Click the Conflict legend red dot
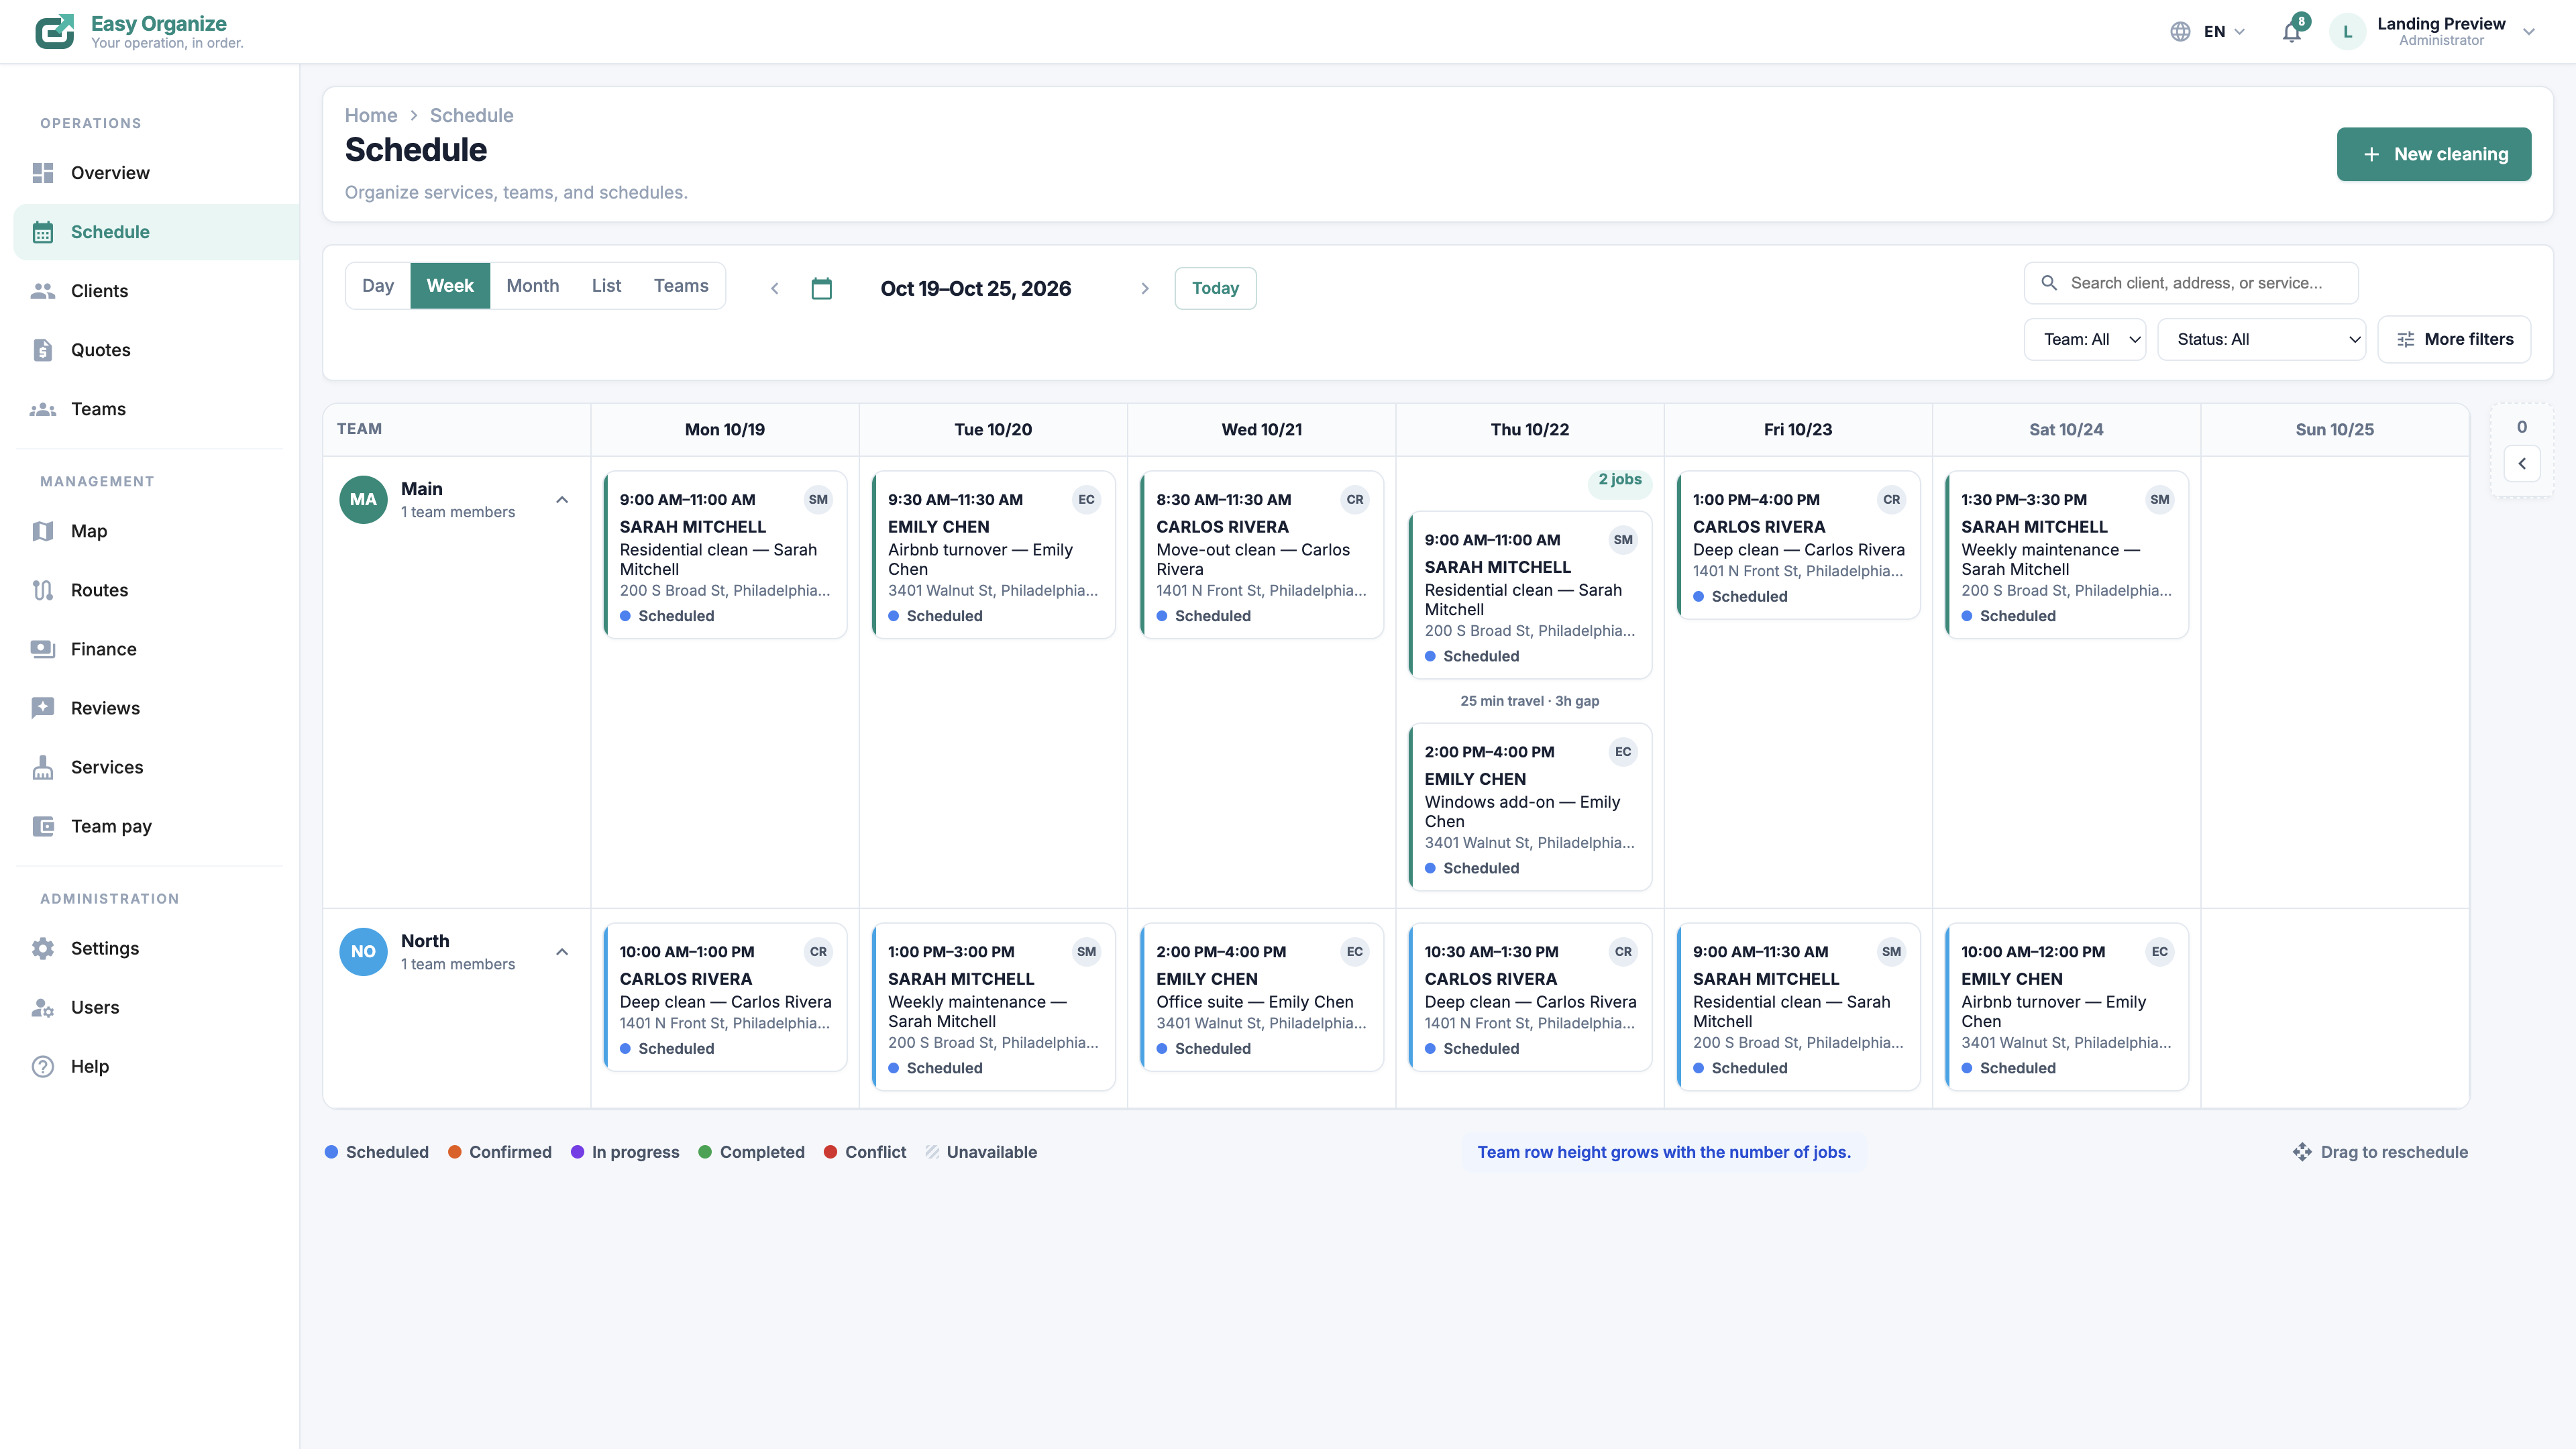2576x1449 pixels. 830,1152
